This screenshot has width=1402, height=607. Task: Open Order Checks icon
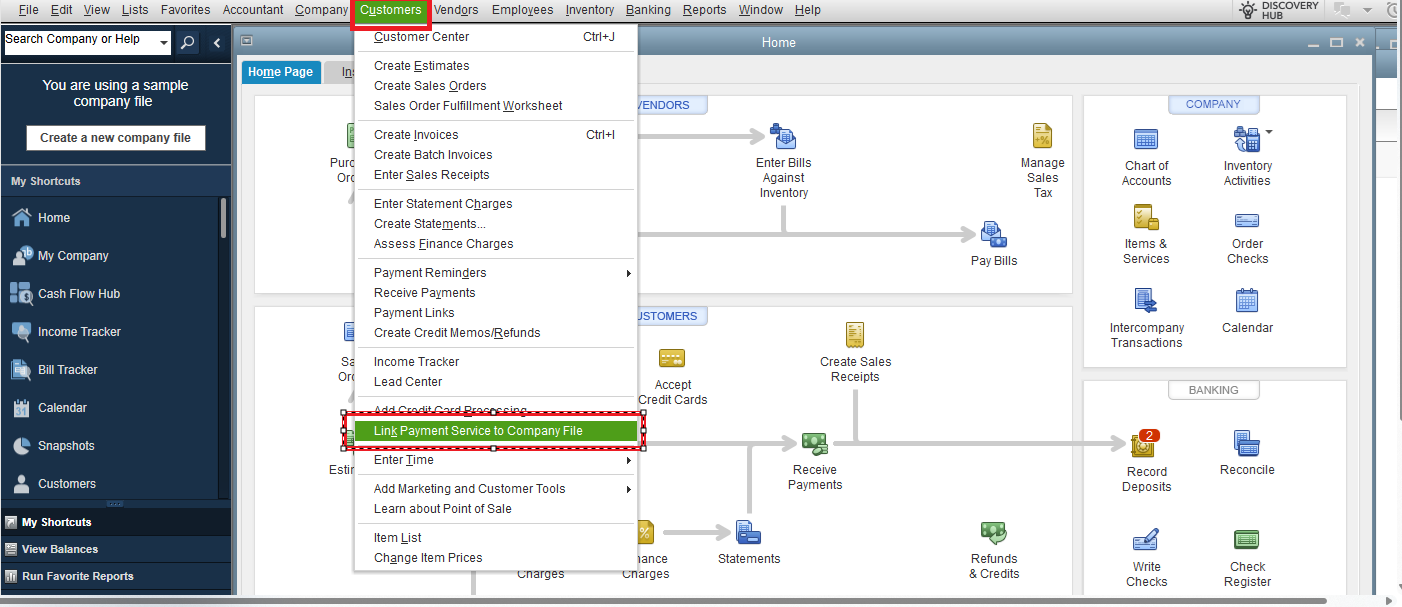pyautogui.click(x=1247, y=220)
